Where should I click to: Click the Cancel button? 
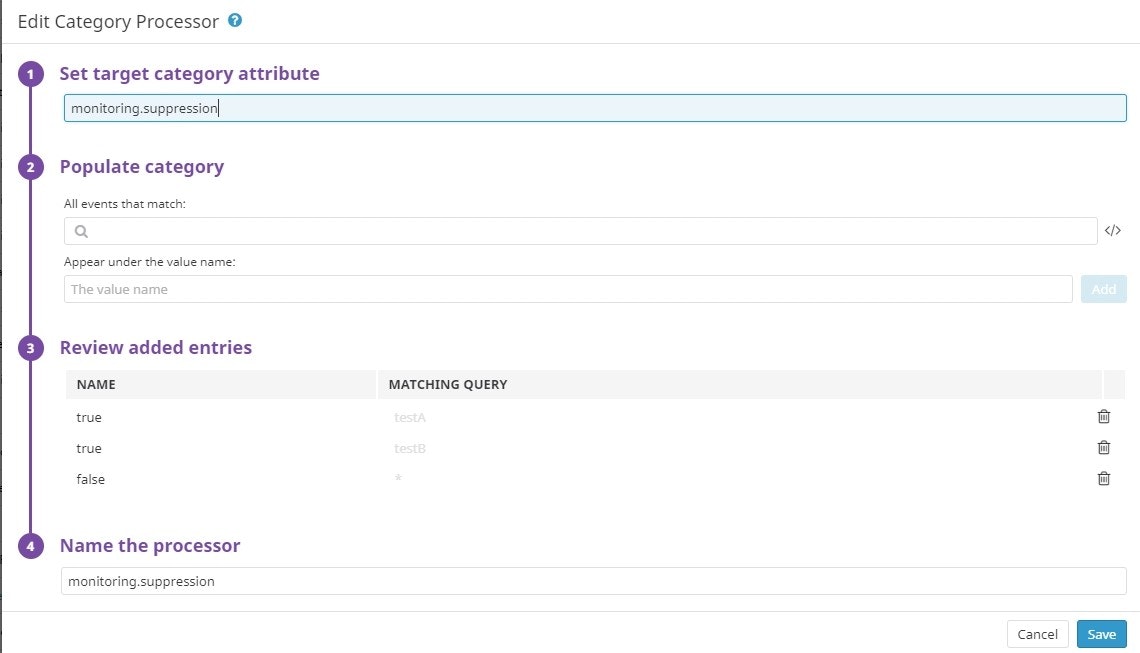click(x=1037, y=634)
